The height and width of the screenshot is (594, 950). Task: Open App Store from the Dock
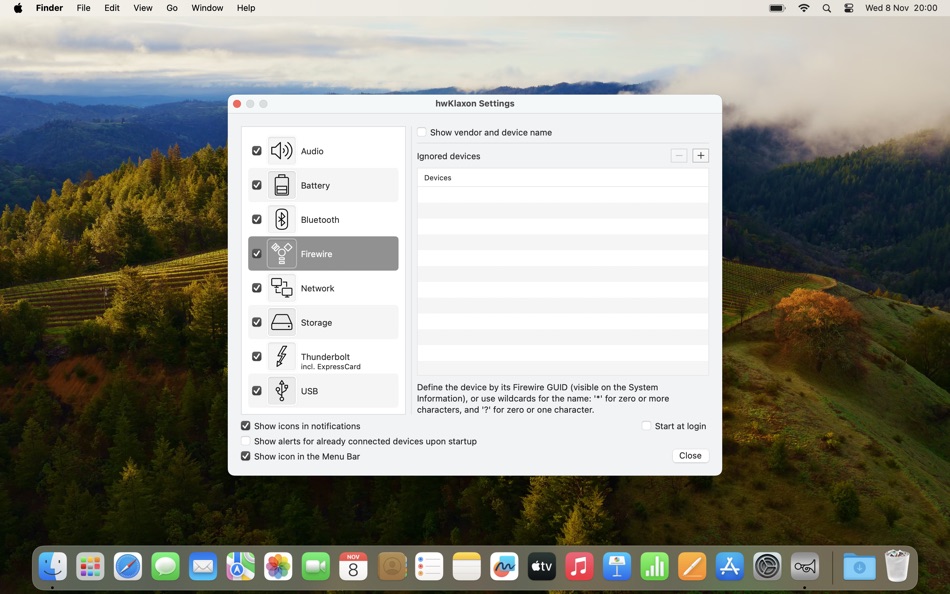tap(729, 567)
